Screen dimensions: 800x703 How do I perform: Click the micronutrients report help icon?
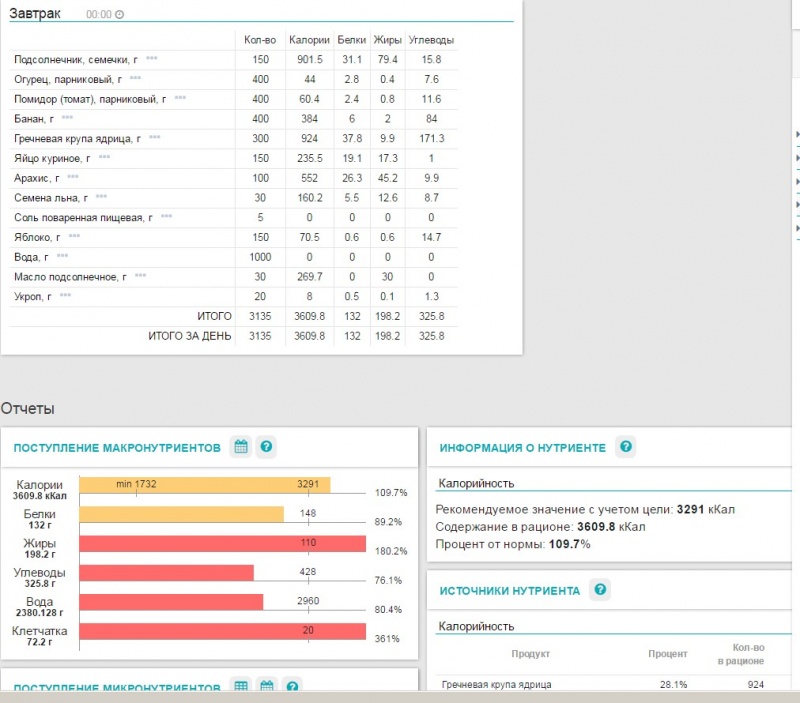click(x=291, y=687)
